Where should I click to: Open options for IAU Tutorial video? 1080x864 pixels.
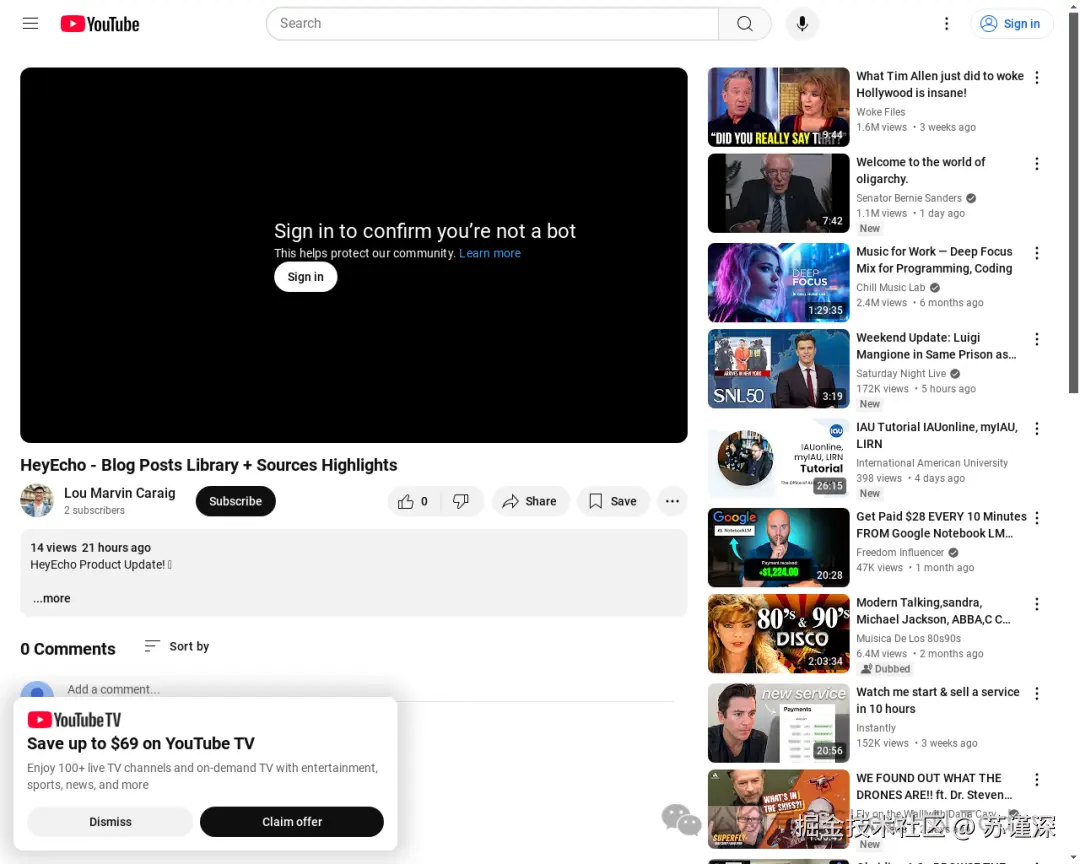click(x=1037, y=429)
